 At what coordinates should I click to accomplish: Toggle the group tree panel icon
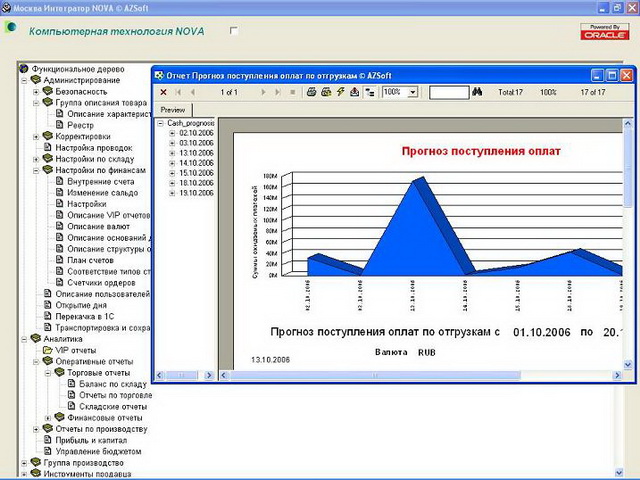tap(370, 93)
